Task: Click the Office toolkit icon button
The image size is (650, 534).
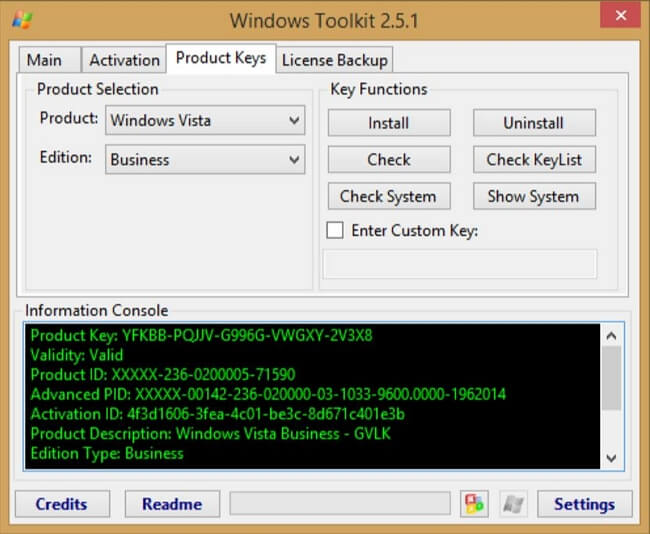Action: click(474, 504)
